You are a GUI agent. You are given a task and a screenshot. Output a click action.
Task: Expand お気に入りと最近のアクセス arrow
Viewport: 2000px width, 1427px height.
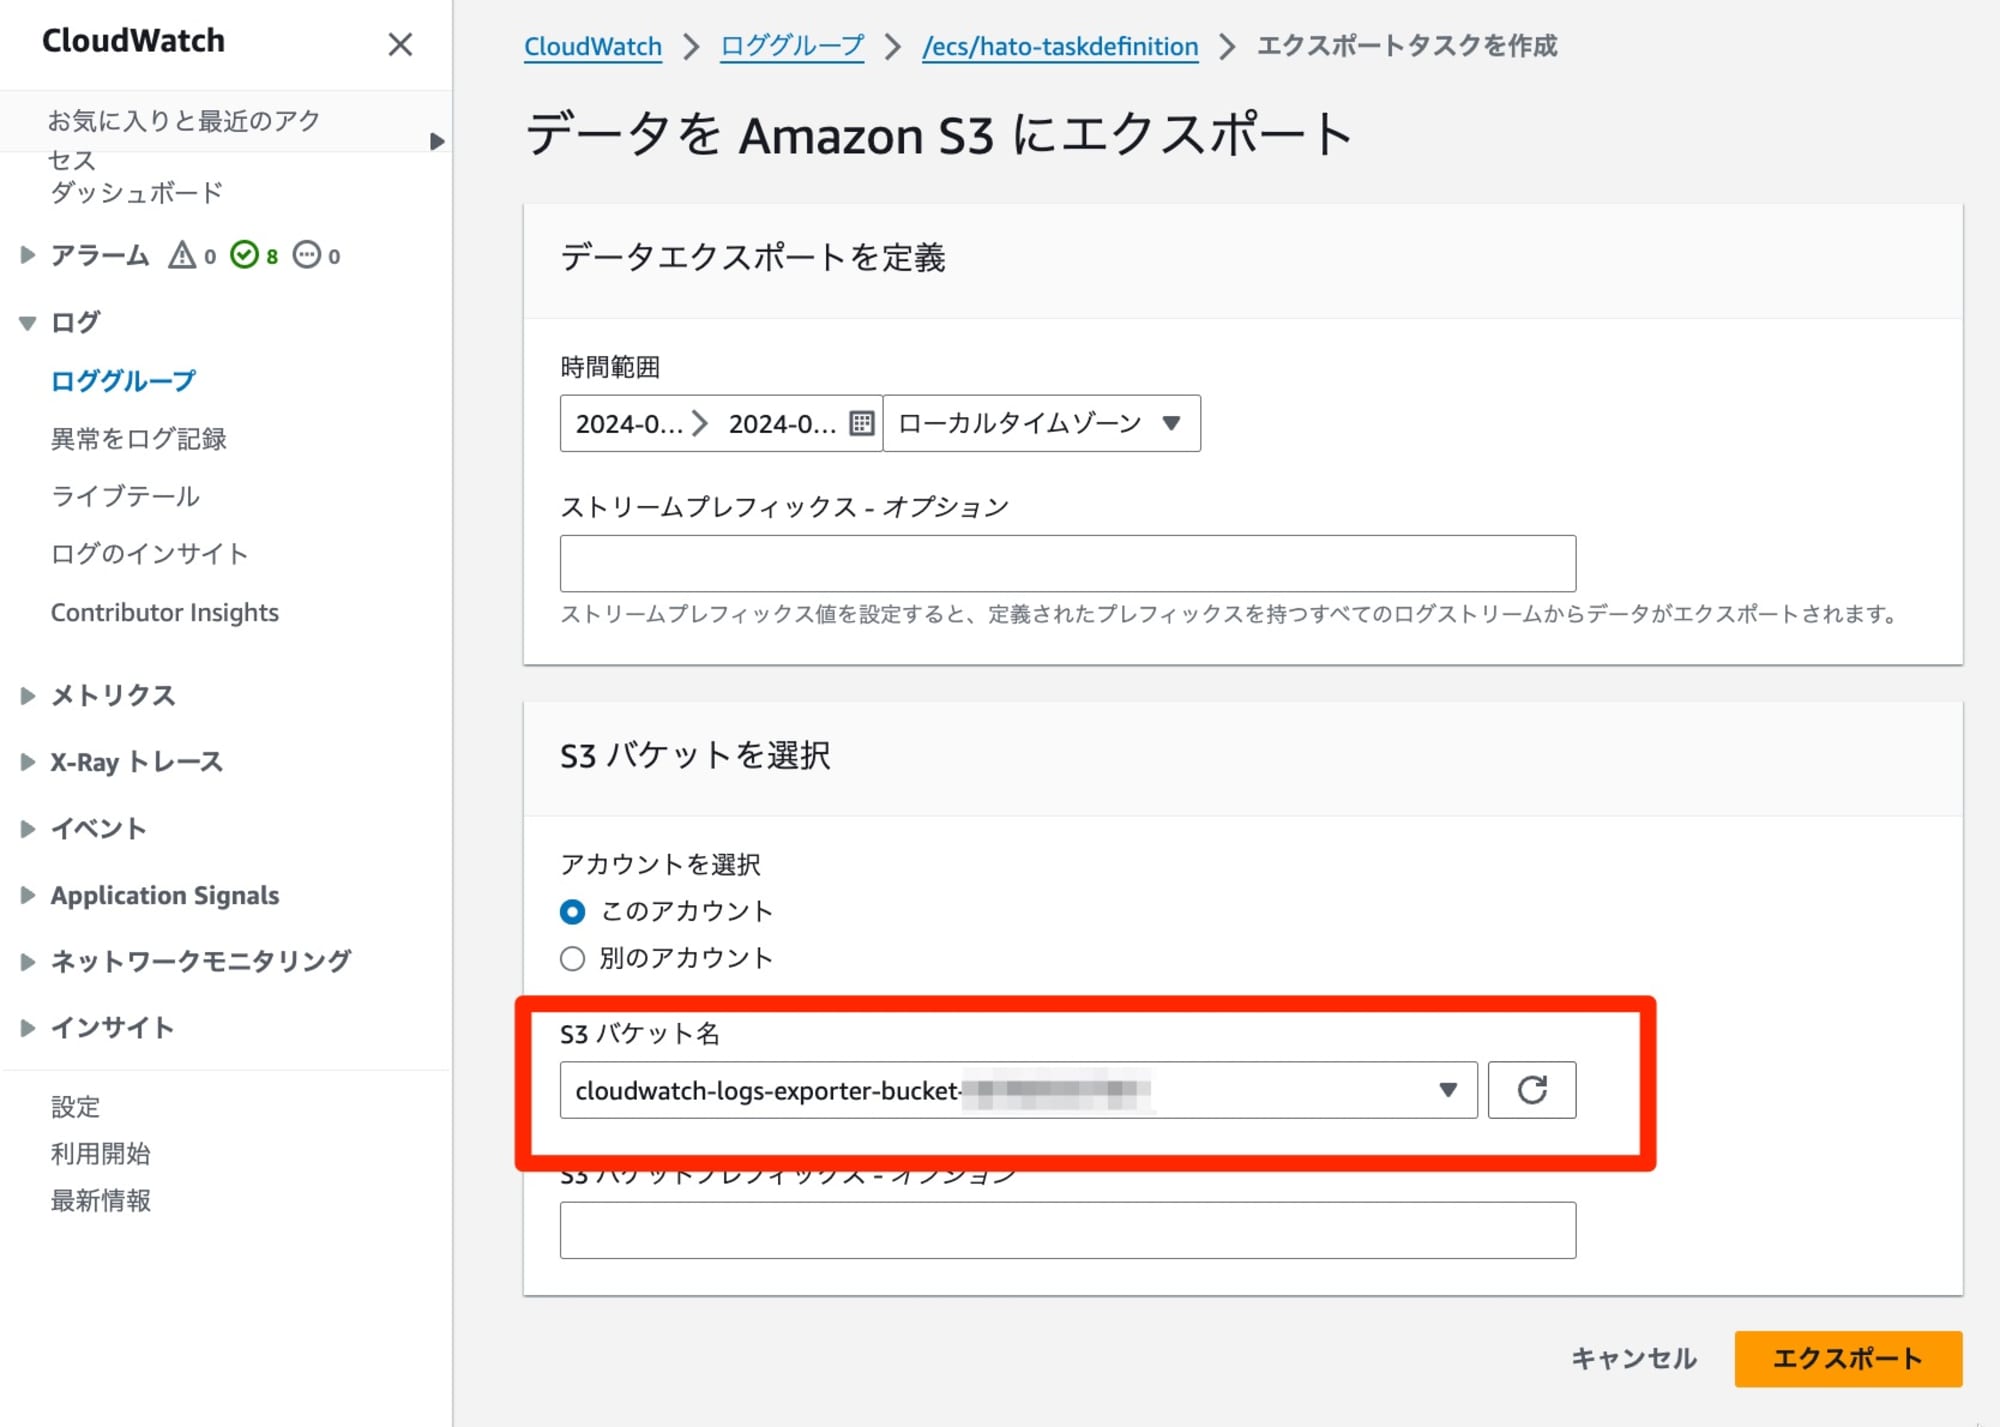pos(436,141)
